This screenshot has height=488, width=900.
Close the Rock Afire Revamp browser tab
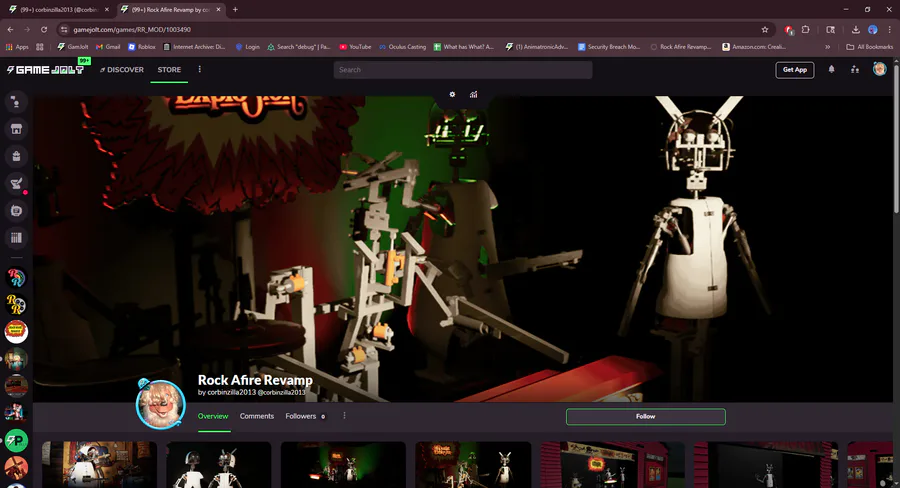[x=218, y=10]
